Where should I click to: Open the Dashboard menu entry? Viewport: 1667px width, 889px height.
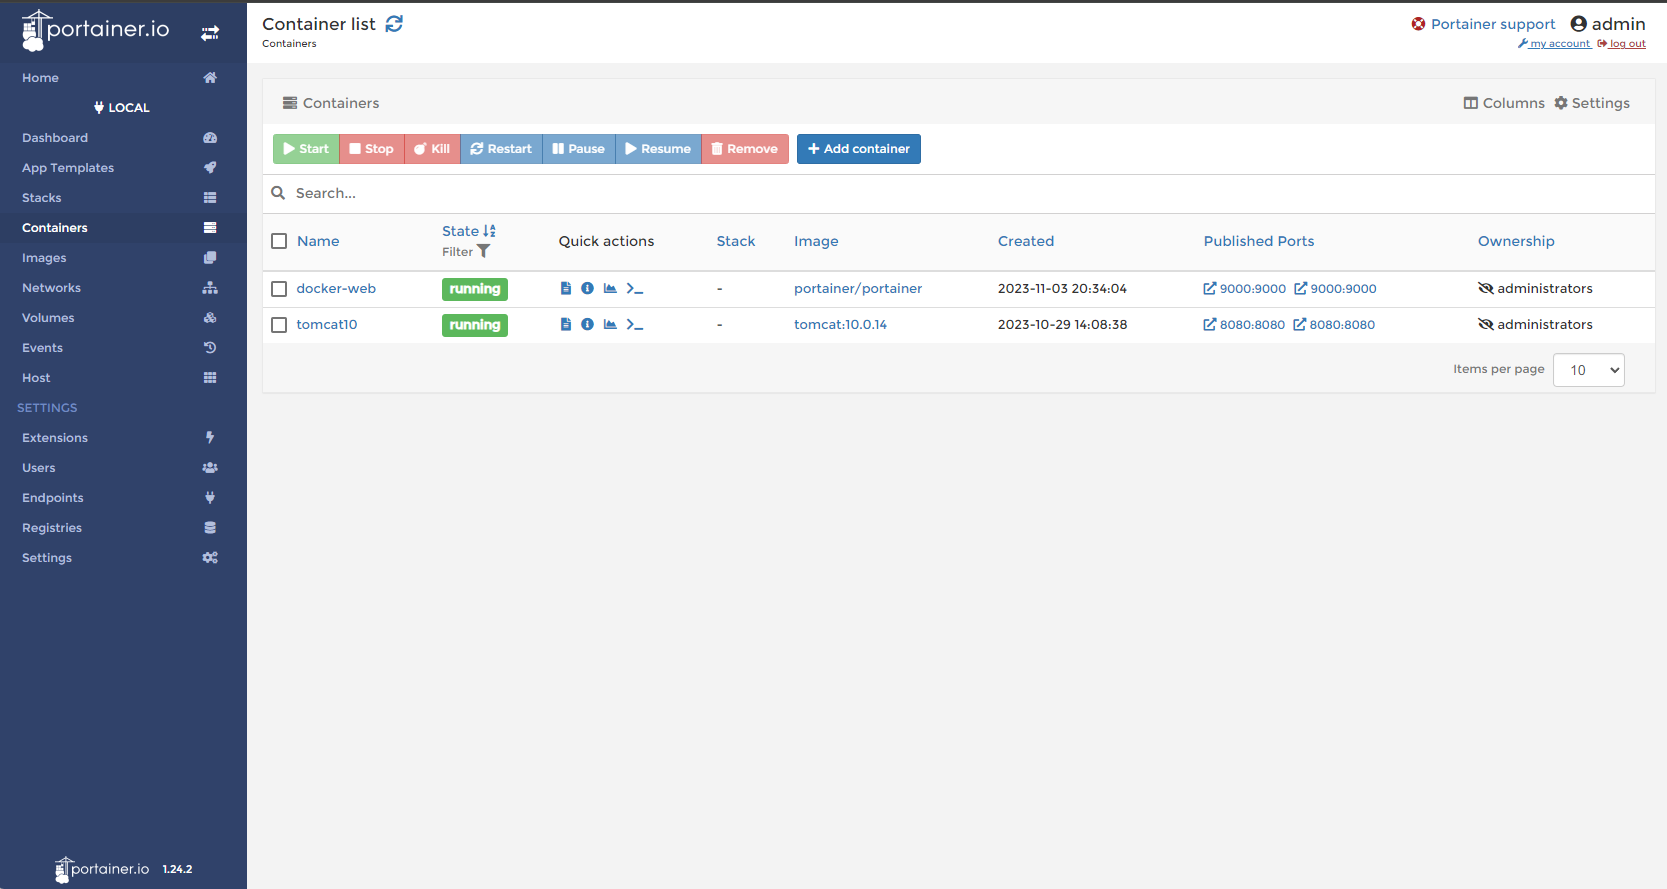pyautogui.click(x=123, y=138)
